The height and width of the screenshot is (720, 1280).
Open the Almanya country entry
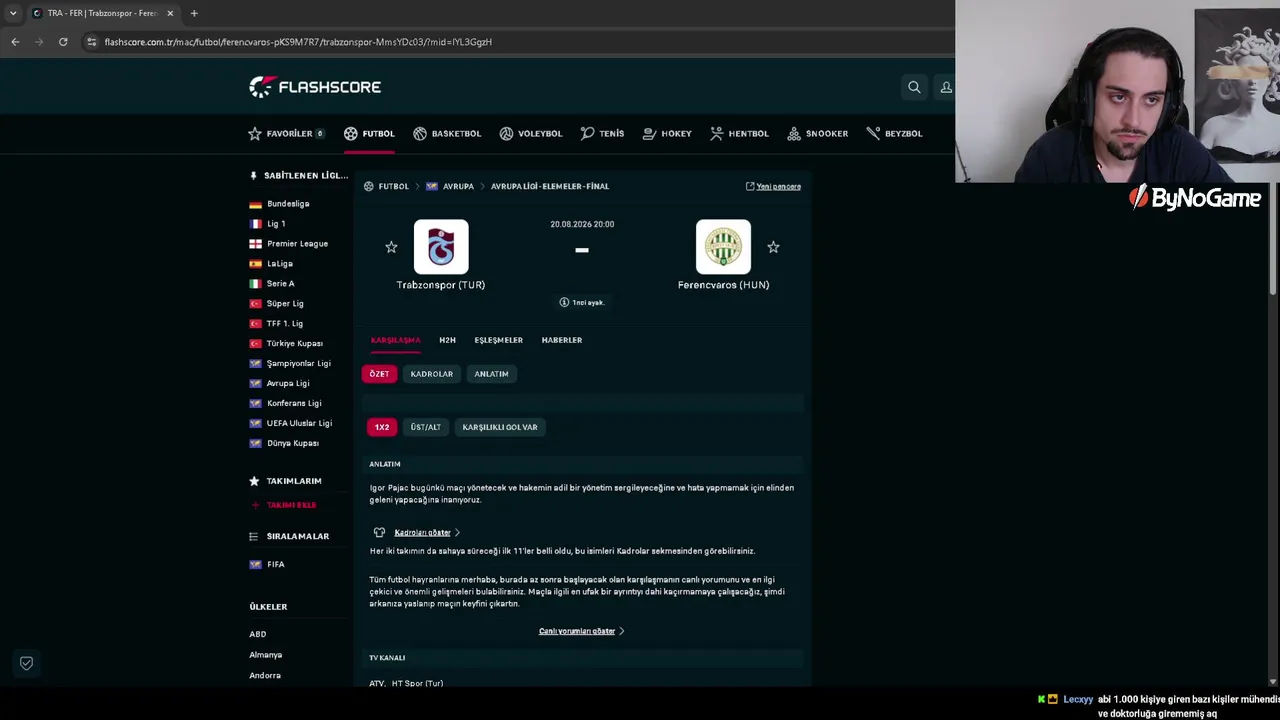266,655
